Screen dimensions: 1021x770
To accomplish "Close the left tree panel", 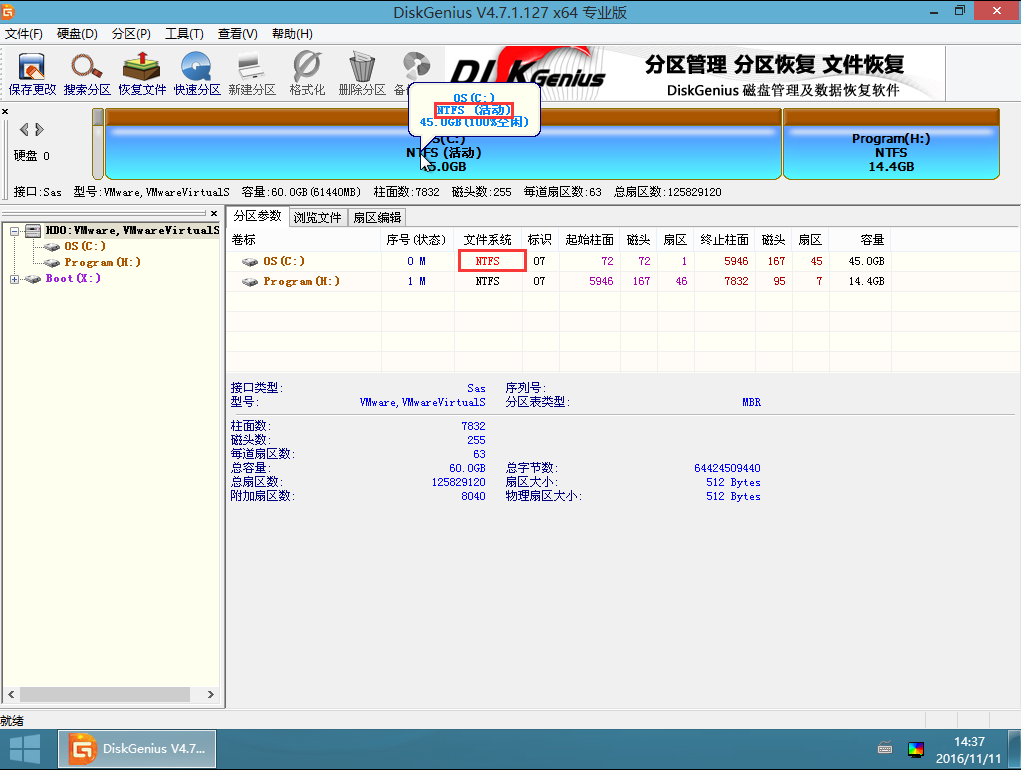I will [214, 213].
